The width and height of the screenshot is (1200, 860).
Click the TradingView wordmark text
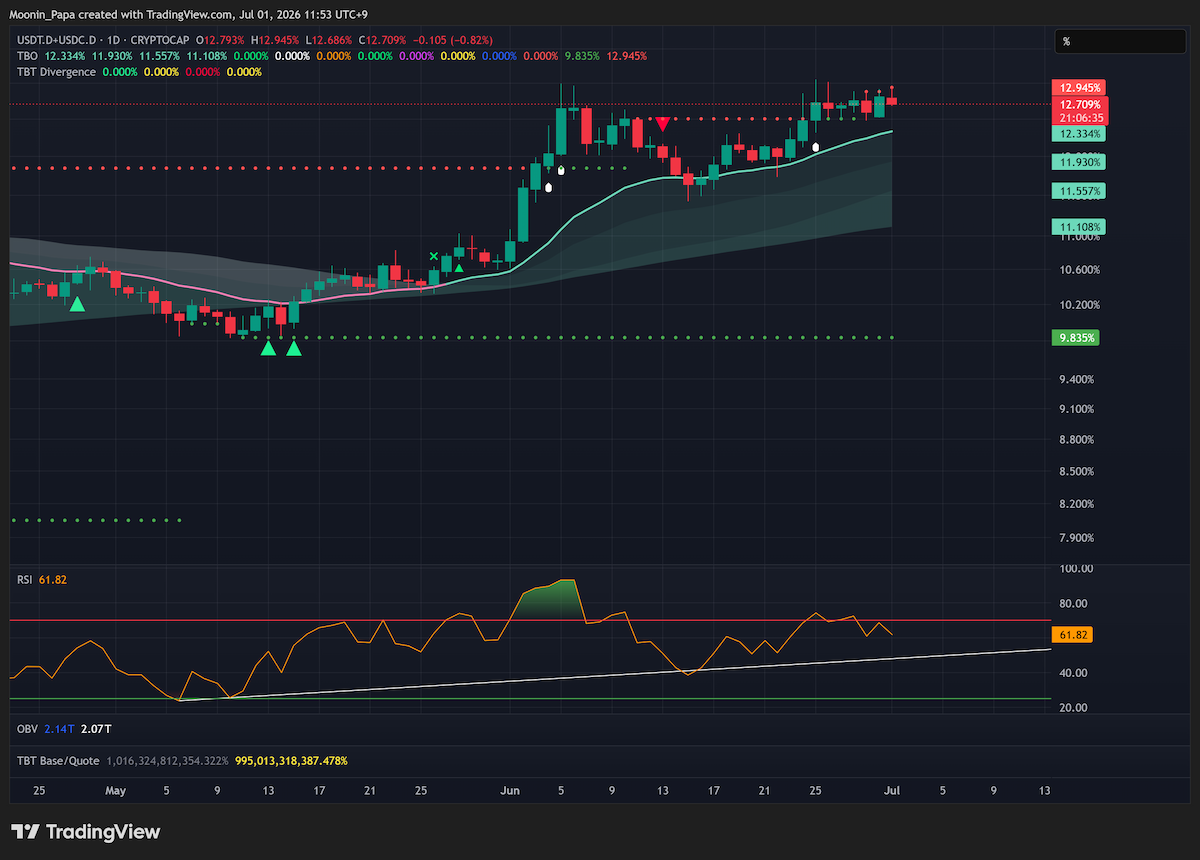(x=103, y=832)
